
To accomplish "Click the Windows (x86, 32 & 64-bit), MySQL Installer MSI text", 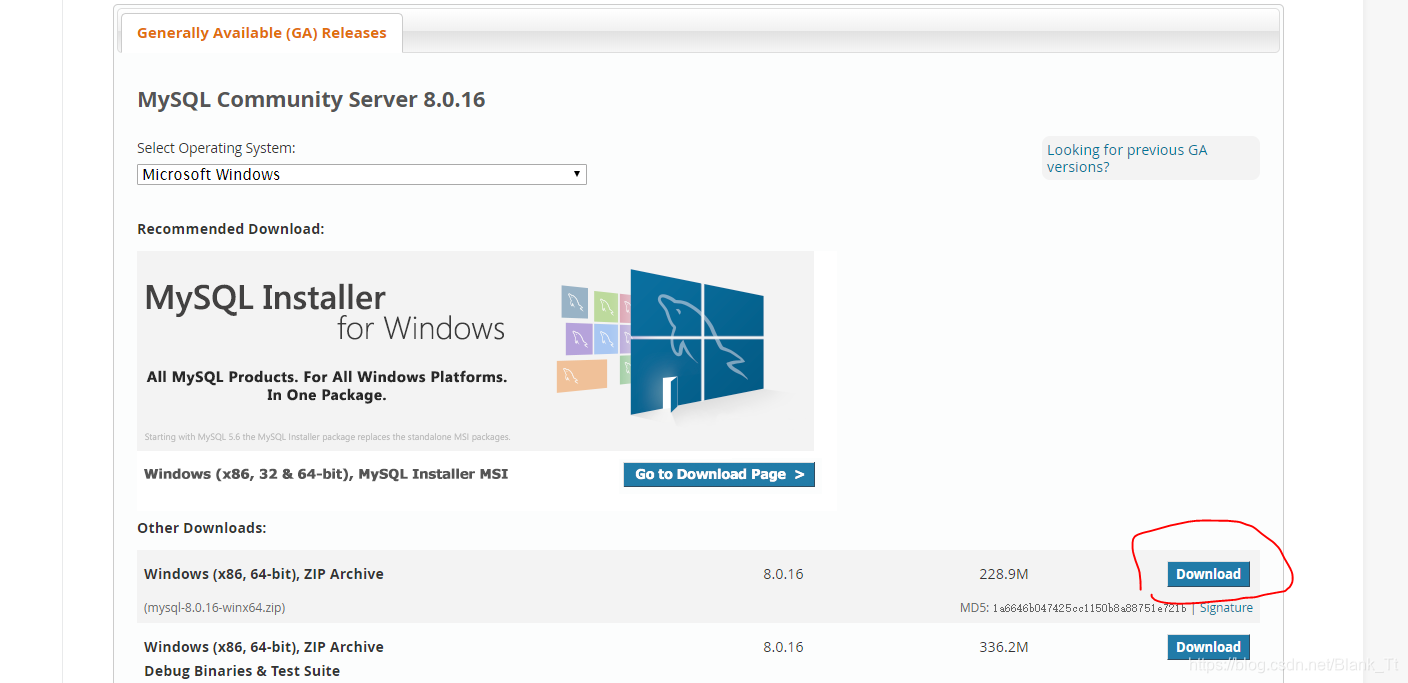I will (326, 474).
